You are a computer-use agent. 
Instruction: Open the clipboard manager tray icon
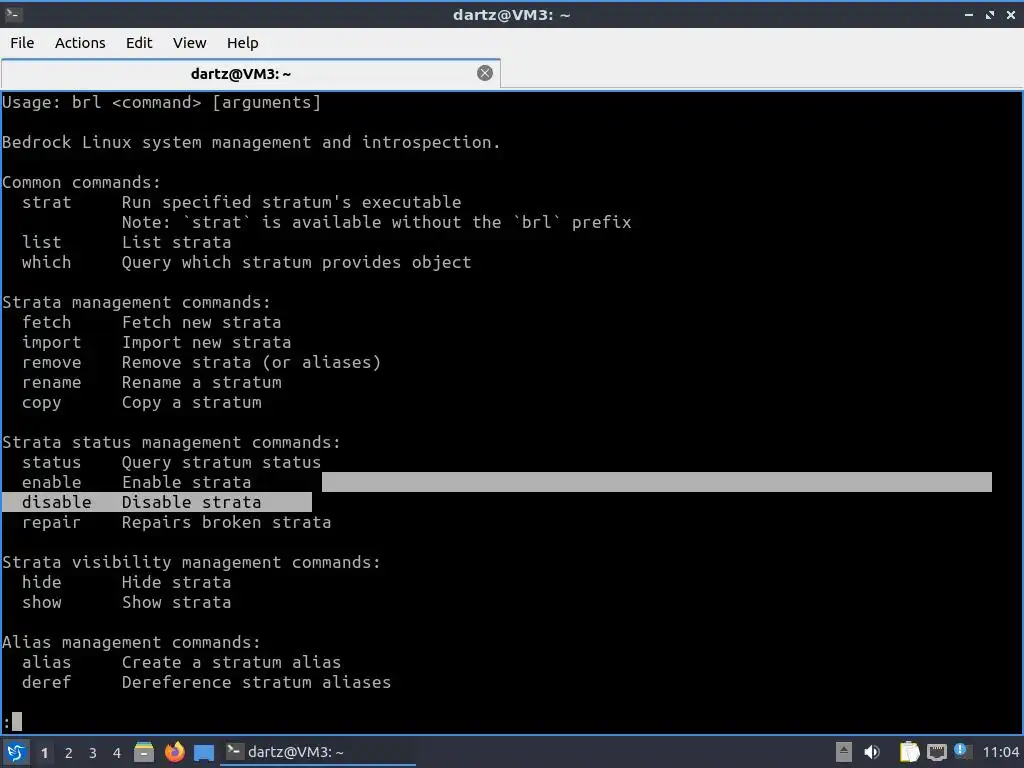coord(909,752)
